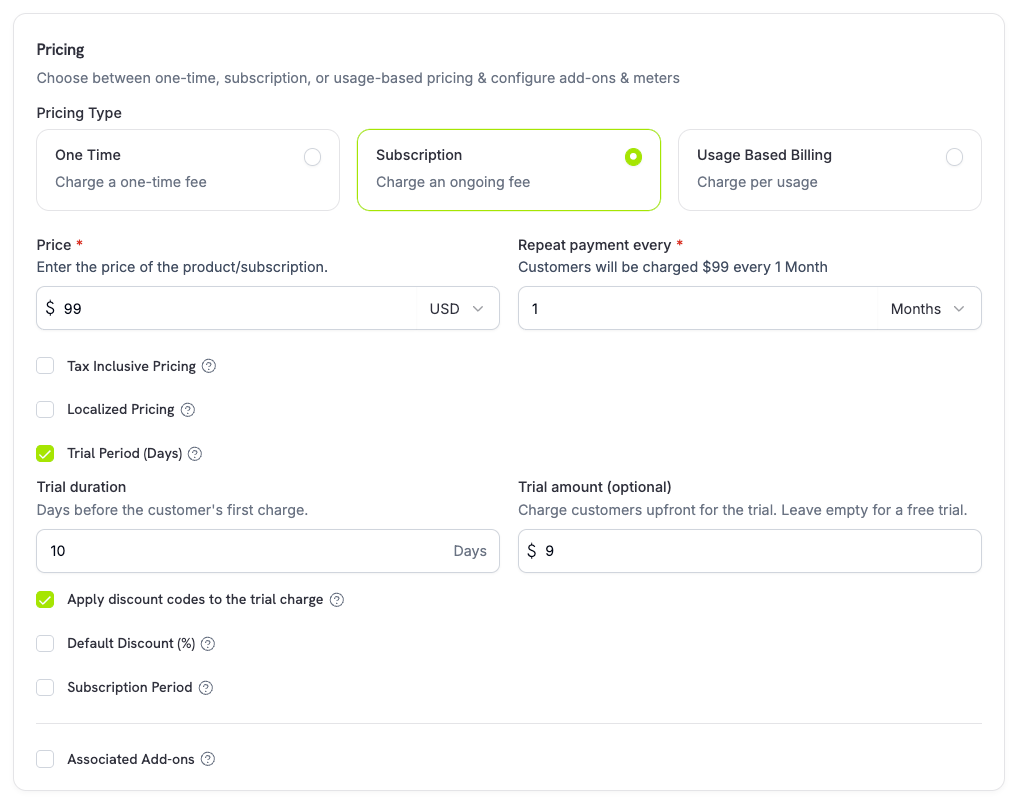Viewport: 1014px width, 809px height.
Task: Click the 'Charge an ongoing fee' card text
Action: (x=453, y=182)
